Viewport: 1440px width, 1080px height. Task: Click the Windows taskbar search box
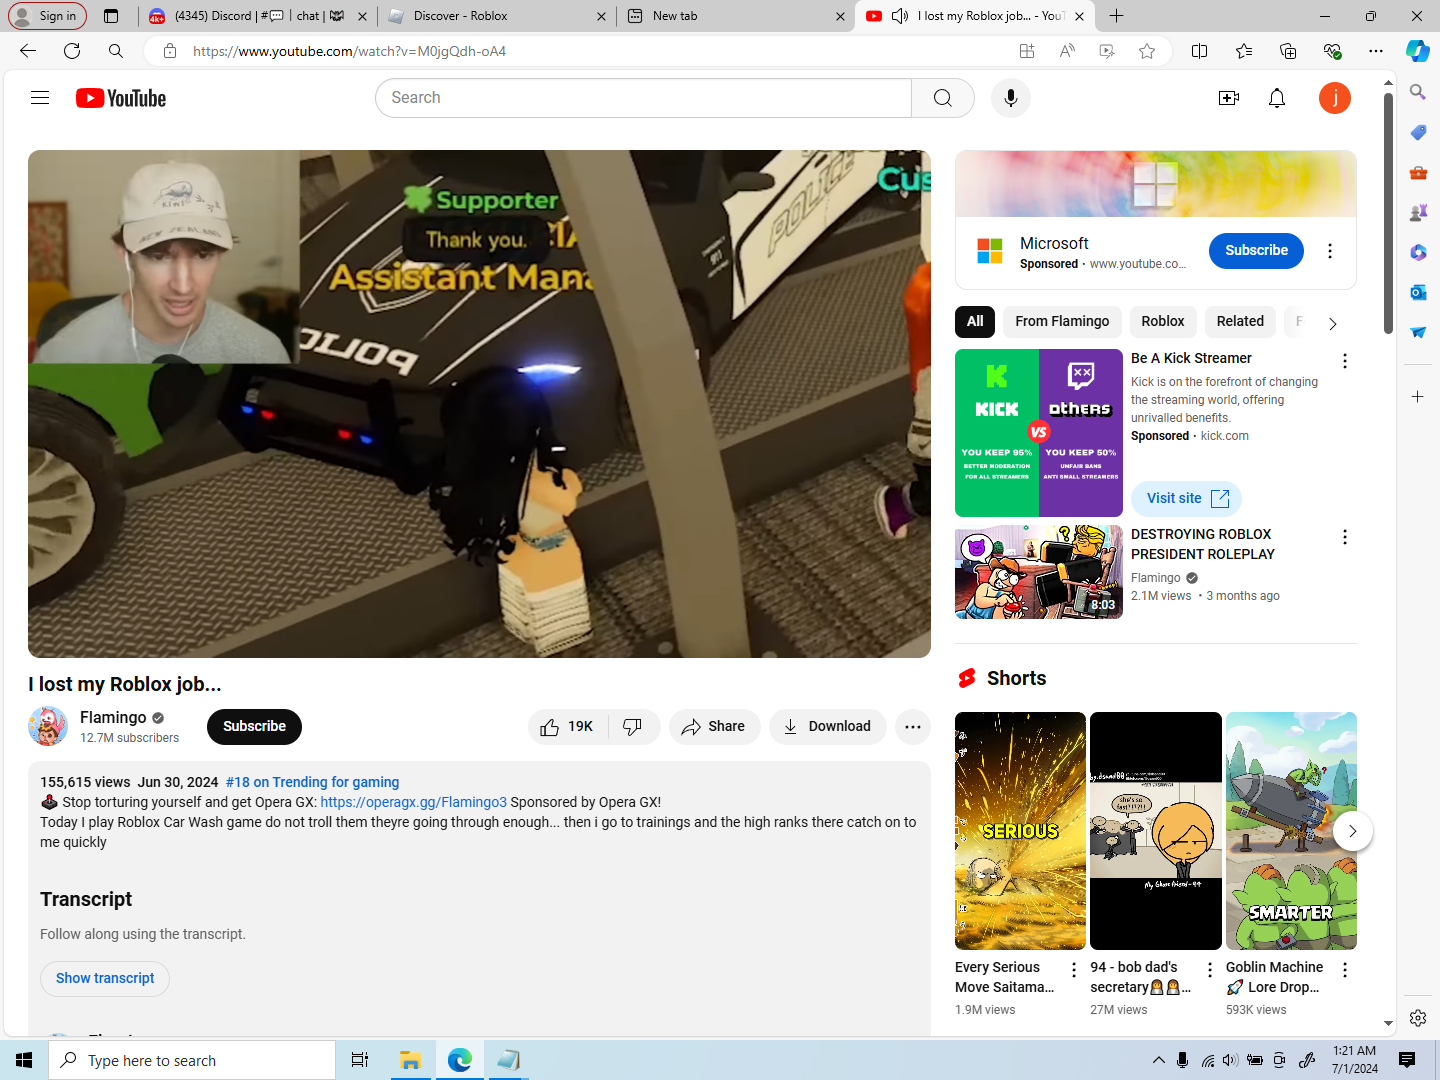[x=192, y=1060]
